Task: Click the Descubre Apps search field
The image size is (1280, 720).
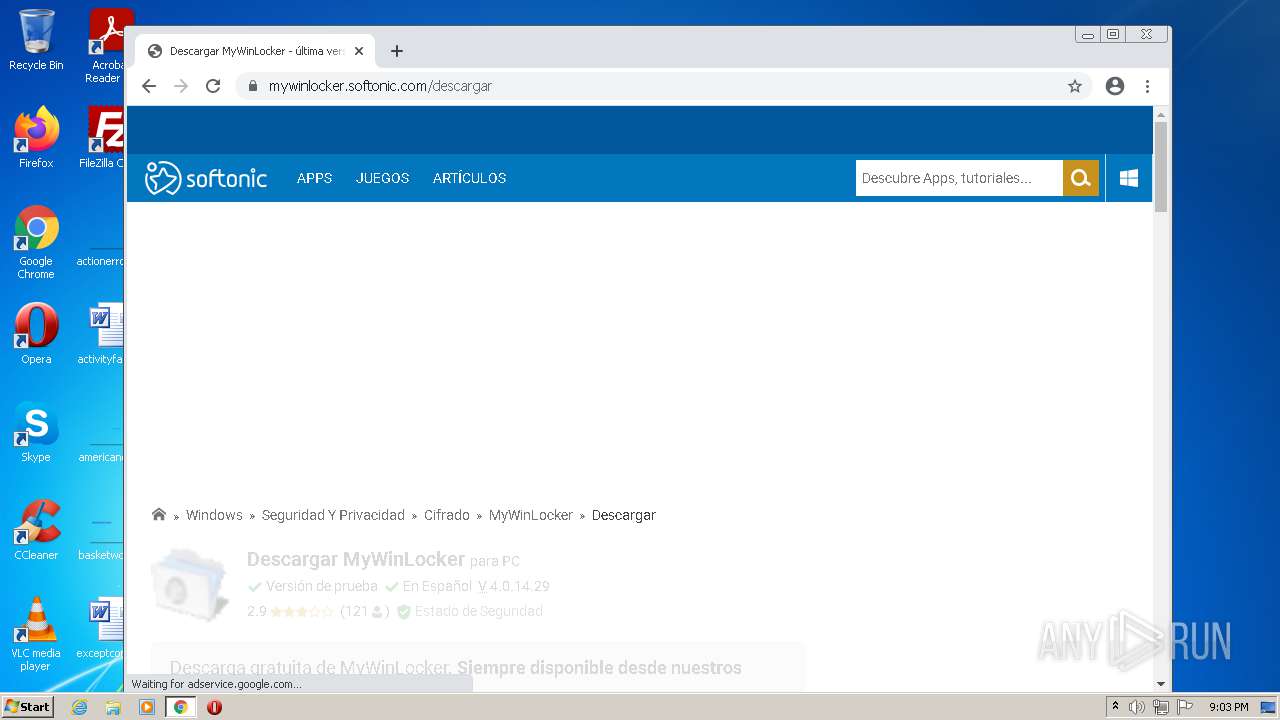Action: [x=959, y=178]
